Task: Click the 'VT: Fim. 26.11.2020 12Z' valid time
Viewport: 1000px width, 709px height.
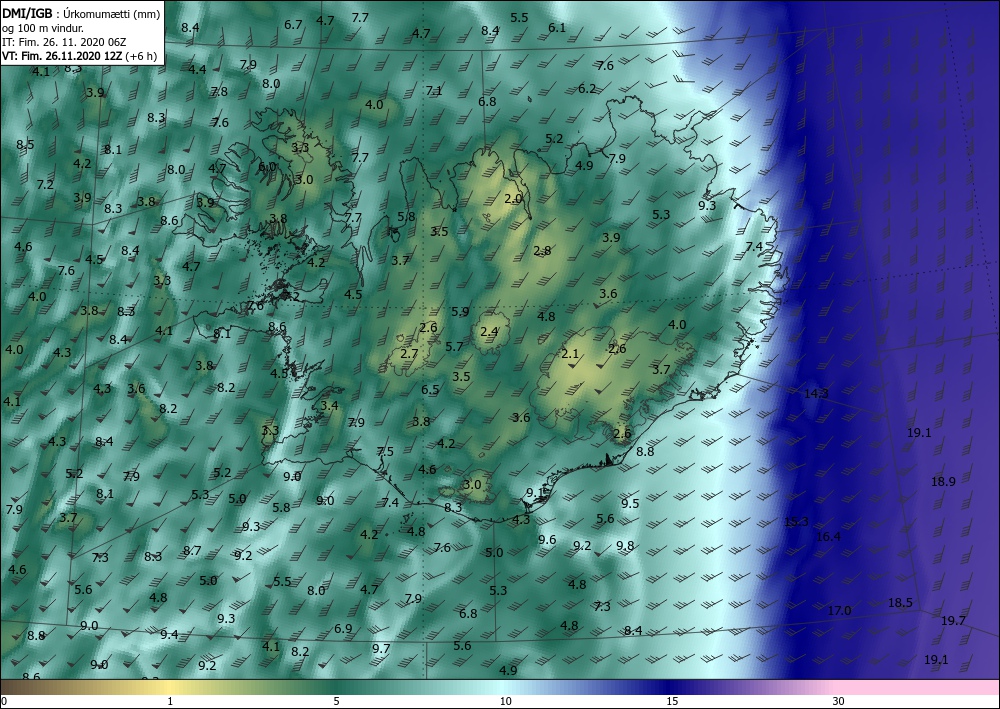Action: [62, 56]
